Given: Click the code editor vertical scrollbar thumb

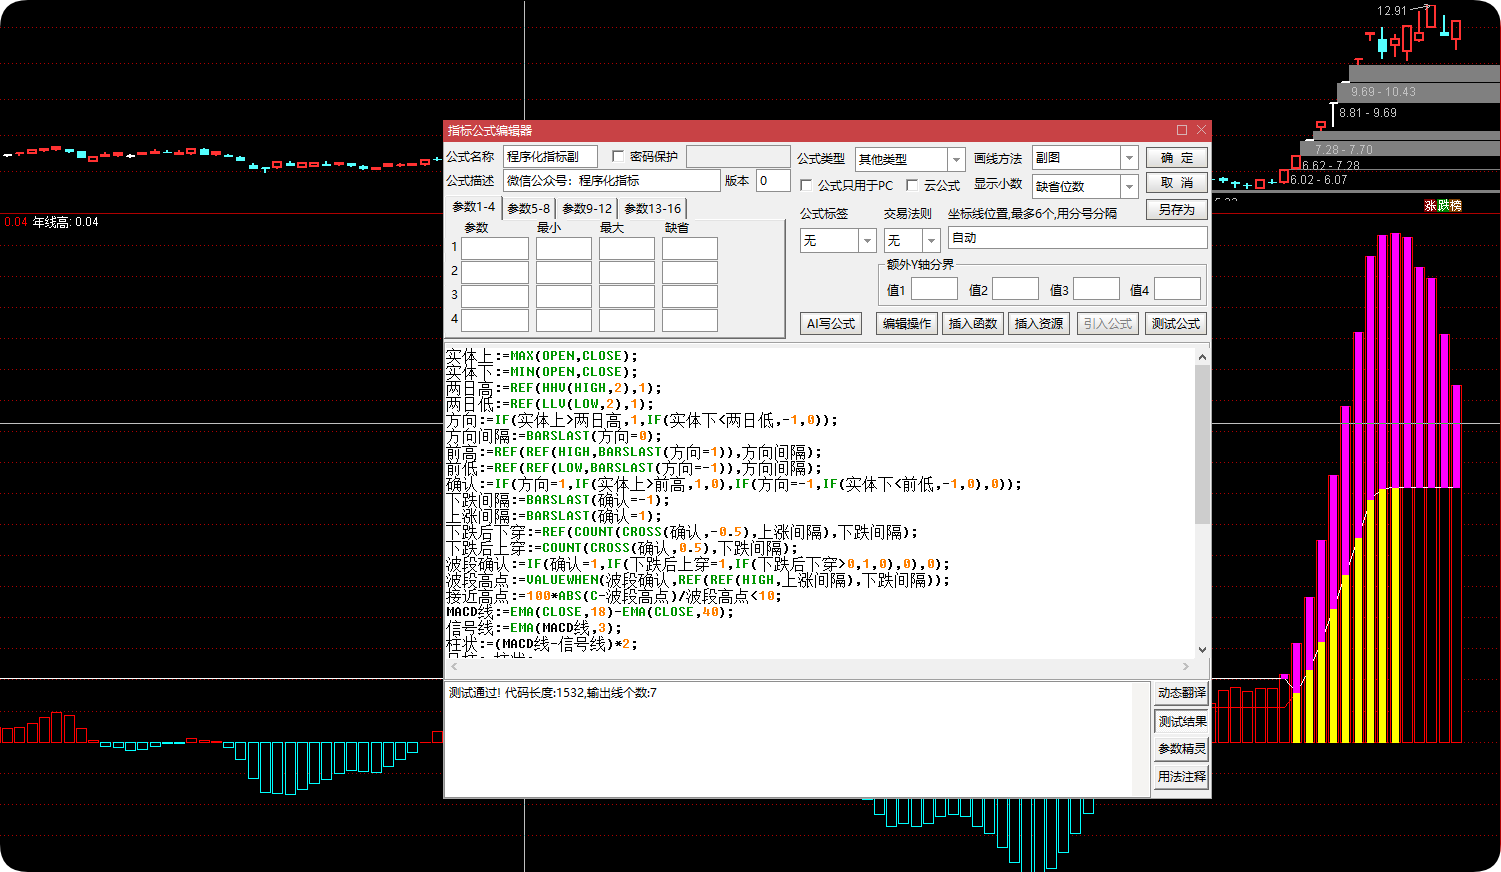Looking at the screenshot, I should click(1202, 444).
